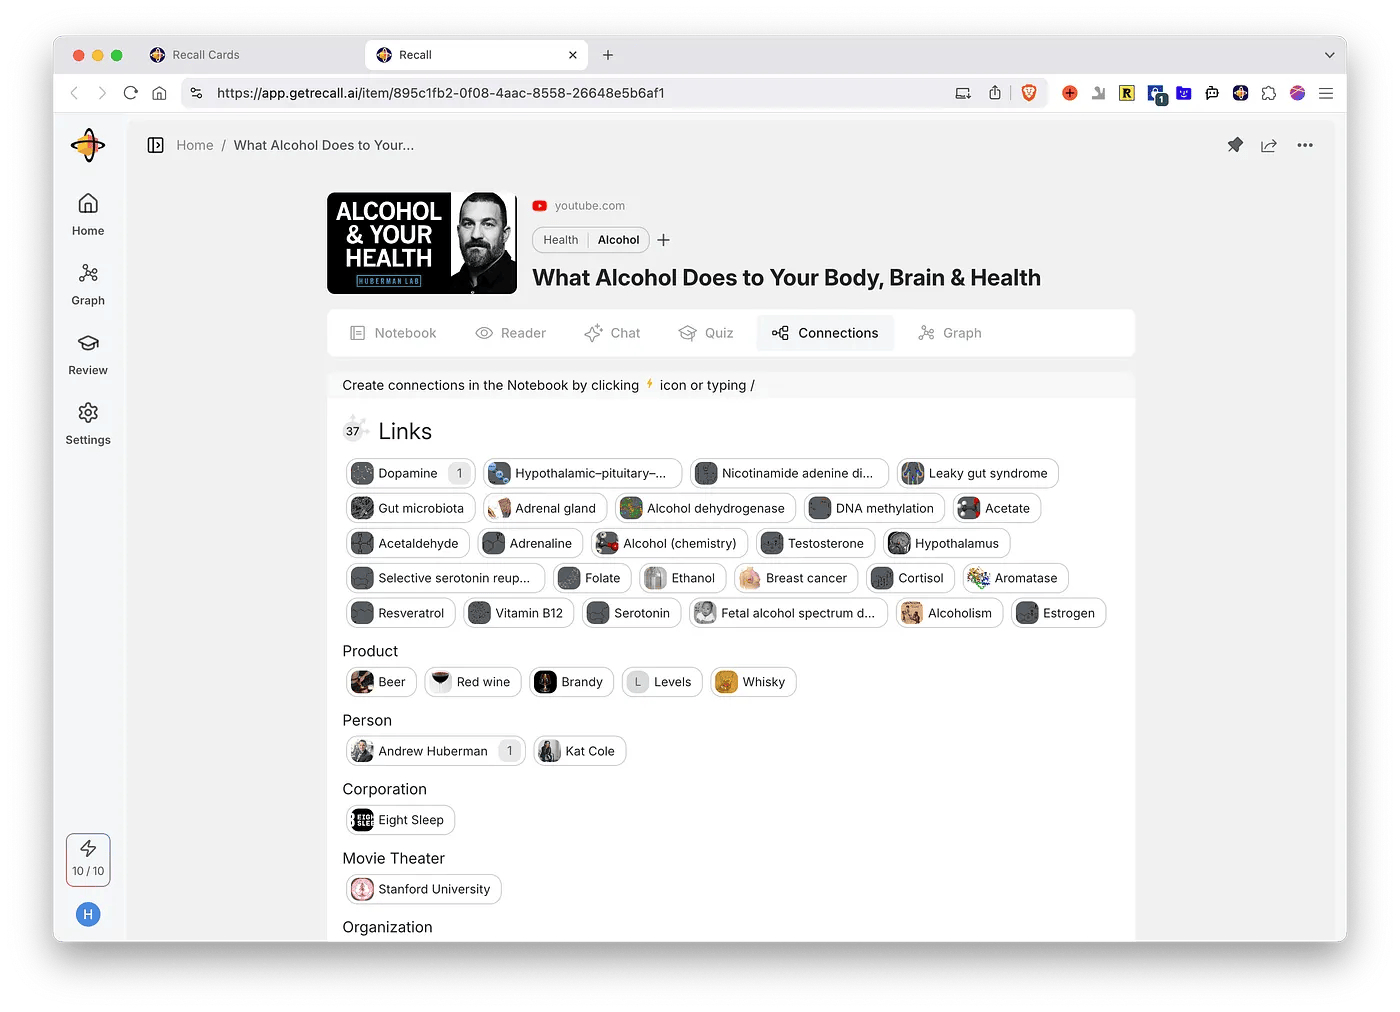Add a new tag with plus icon
This screenshot has height=1012, width=1400.
663,240
